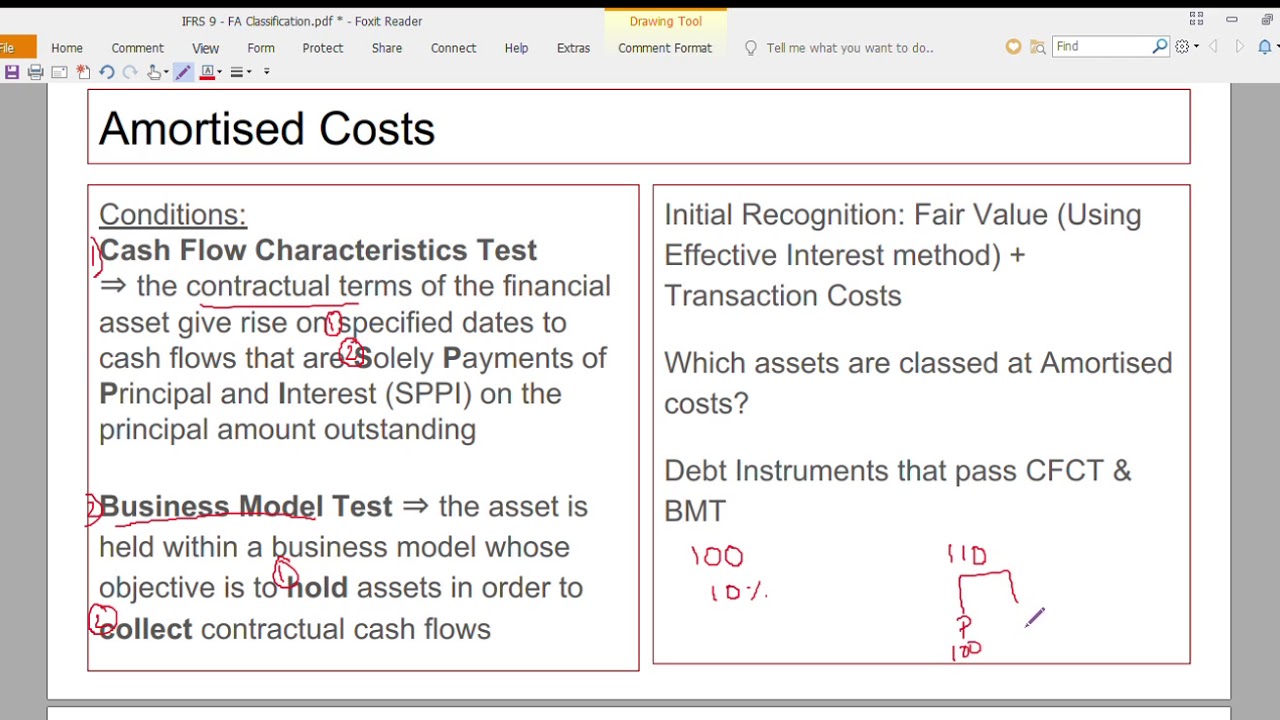Click the greyed Redo arrow
Viewport: 1280px width, 720px height.
click(x=130, y=72)
